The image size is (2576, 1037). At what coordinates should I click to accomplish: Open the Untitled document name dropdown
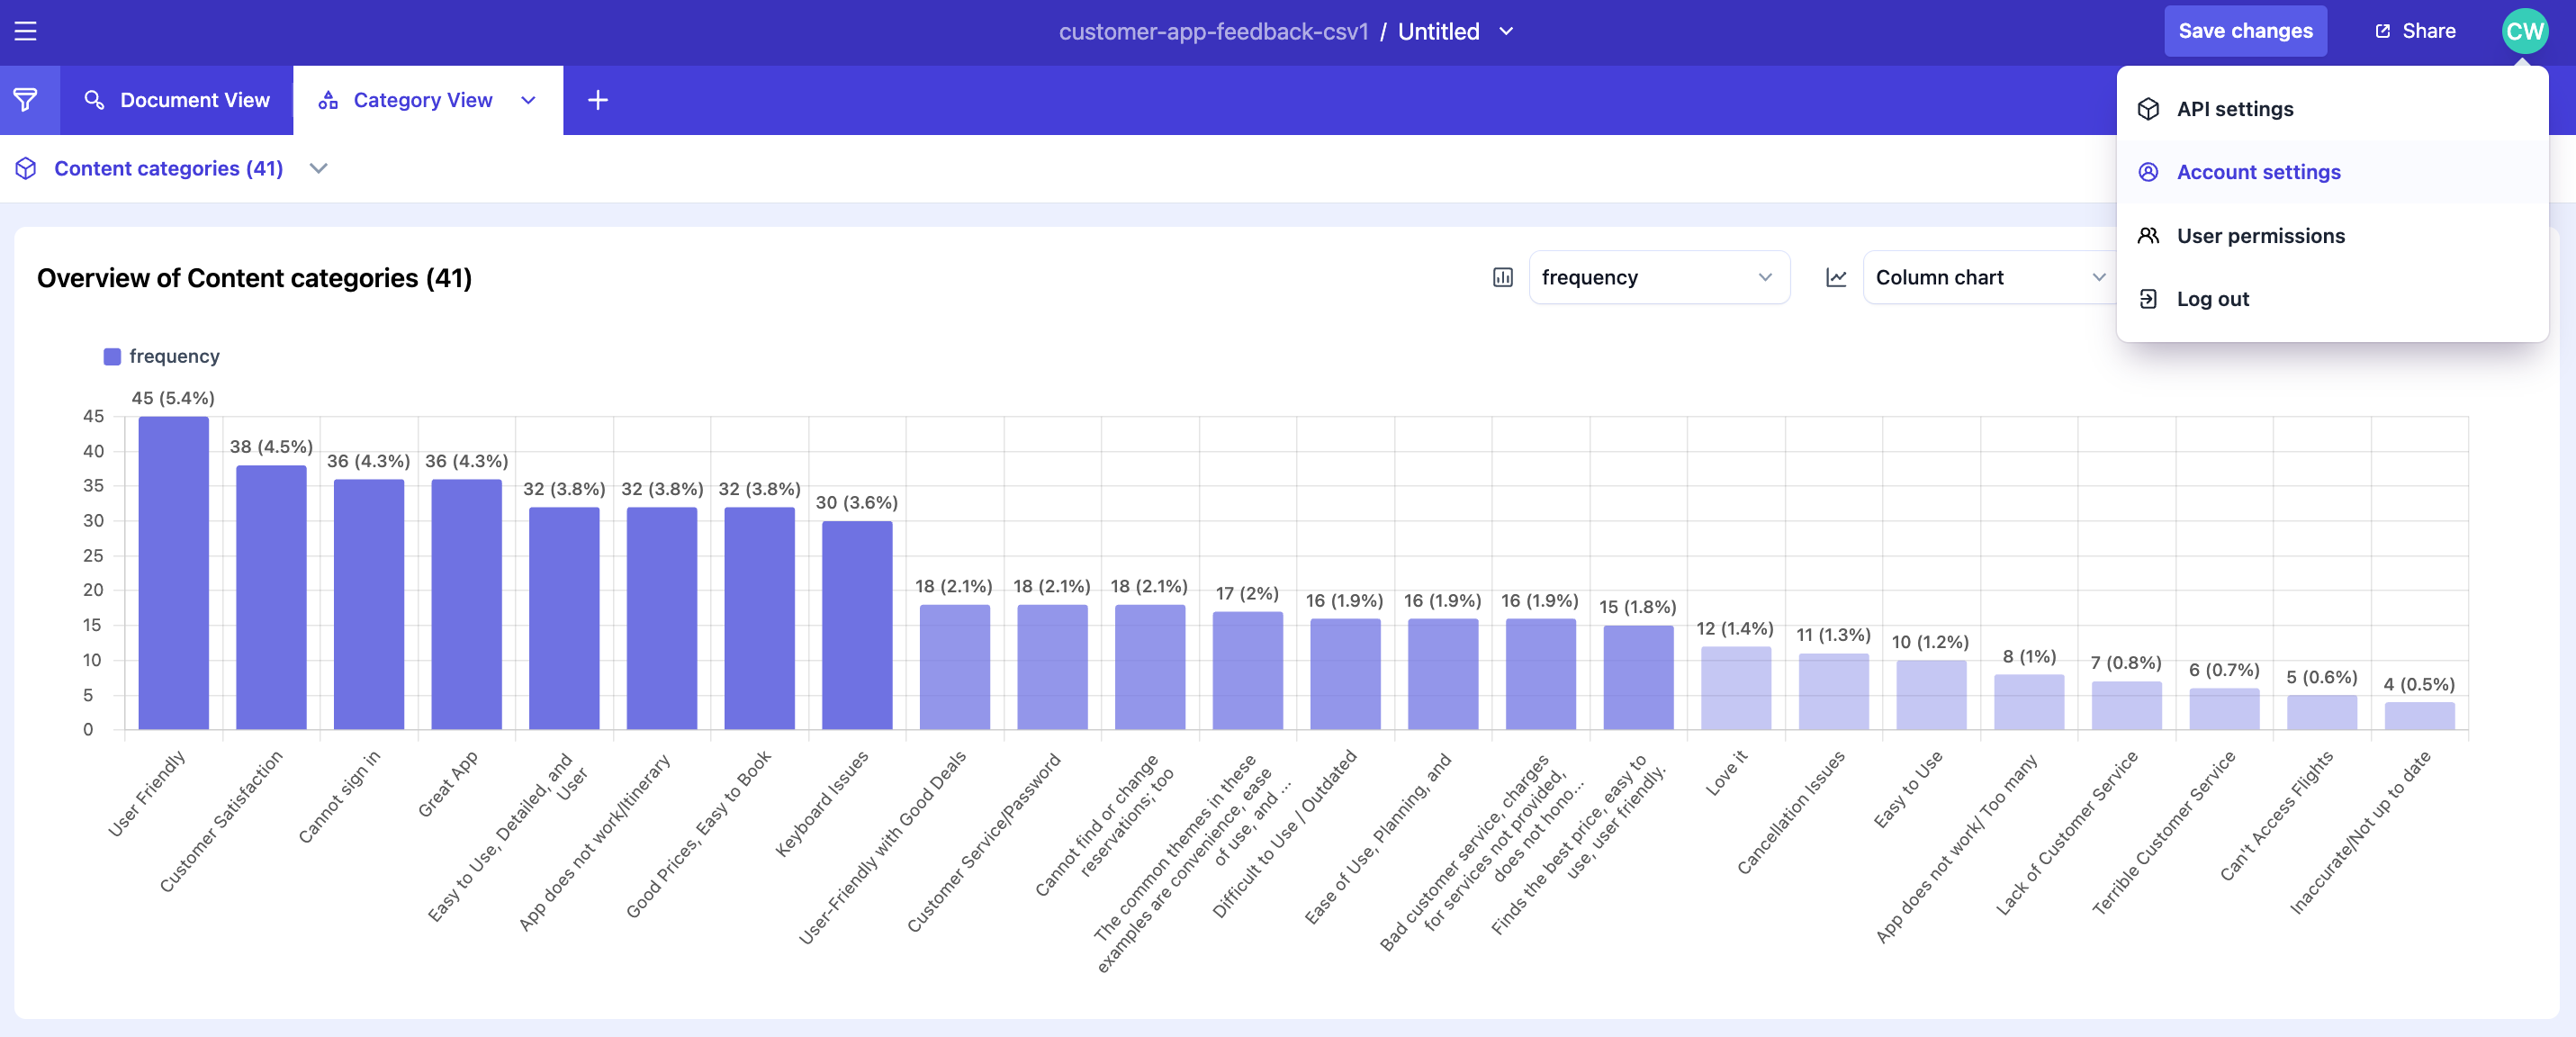[x=1506, y=31]
